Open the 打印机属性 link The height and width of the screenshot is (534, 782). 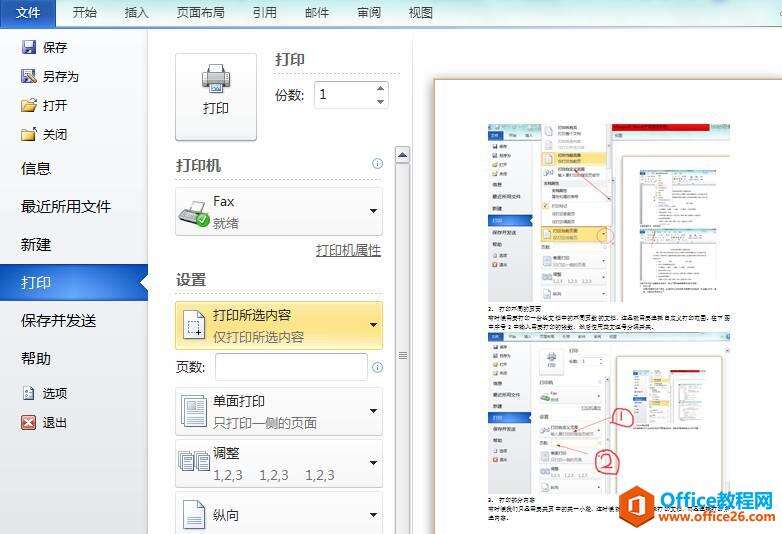(x=348, y=250)
